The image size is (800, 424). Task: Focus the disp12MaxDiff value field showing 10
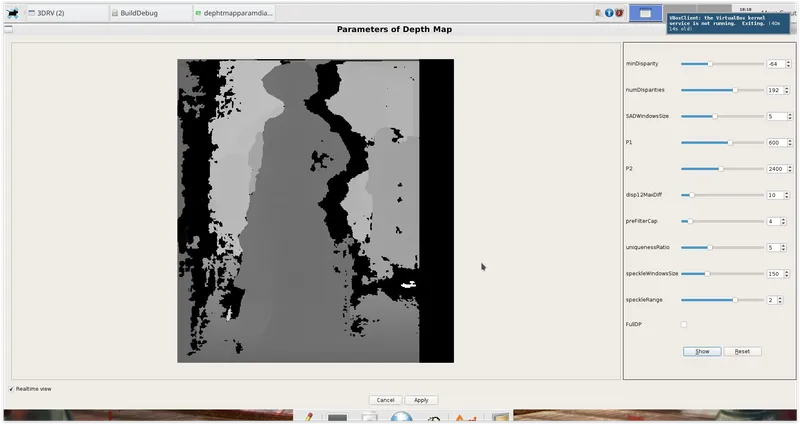click(x=774, y=195)
